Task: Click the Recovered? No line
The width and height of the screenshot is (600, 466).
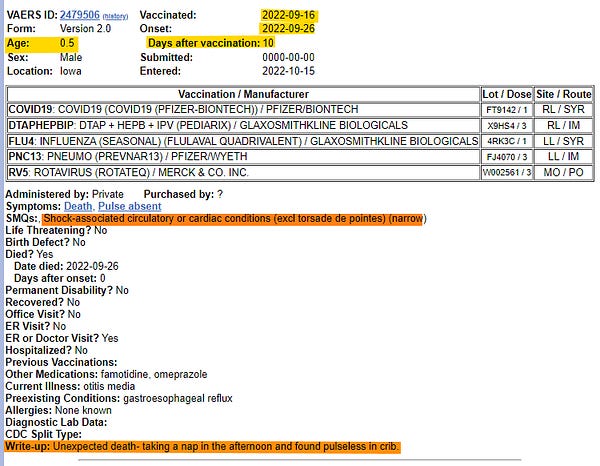Action: [43, 302]
